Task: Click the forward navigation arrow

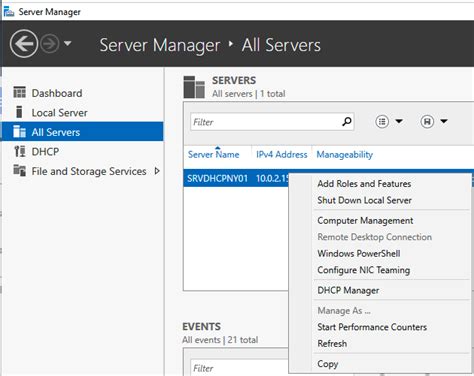Action: pos(50,44)
